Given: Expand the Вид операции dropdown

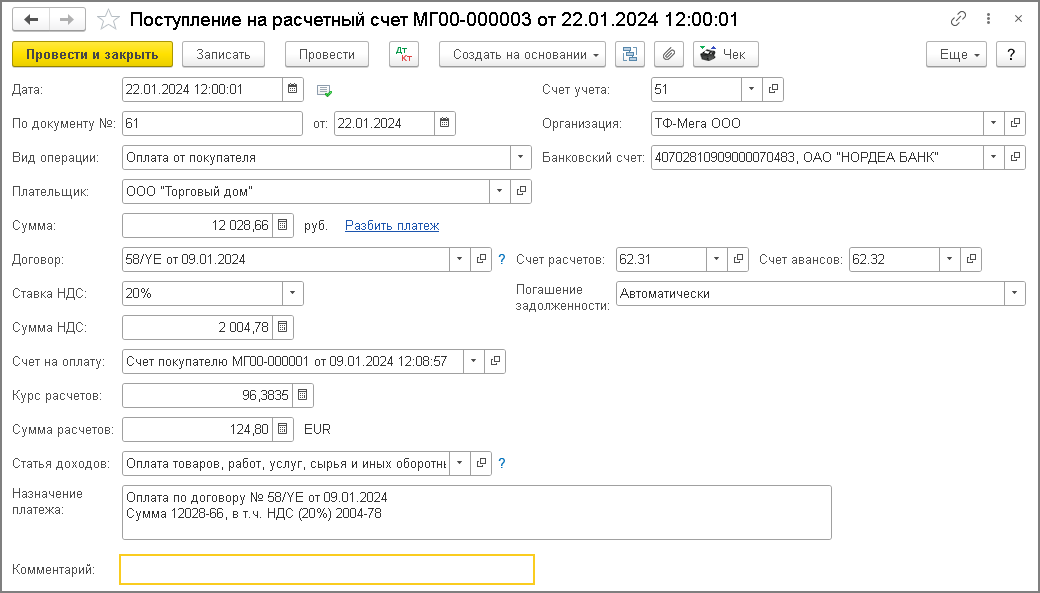Looking at the screenshot, I should point(521,157).
